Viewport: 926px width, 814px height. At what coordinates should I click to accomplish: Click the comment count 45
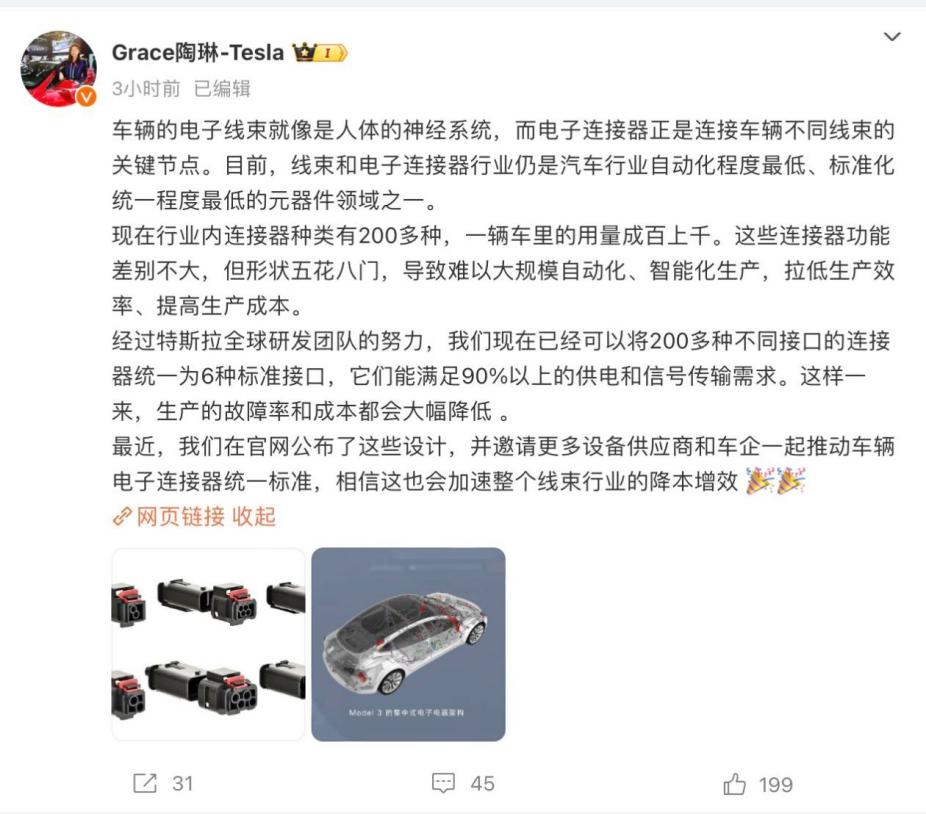coord(482,784)
